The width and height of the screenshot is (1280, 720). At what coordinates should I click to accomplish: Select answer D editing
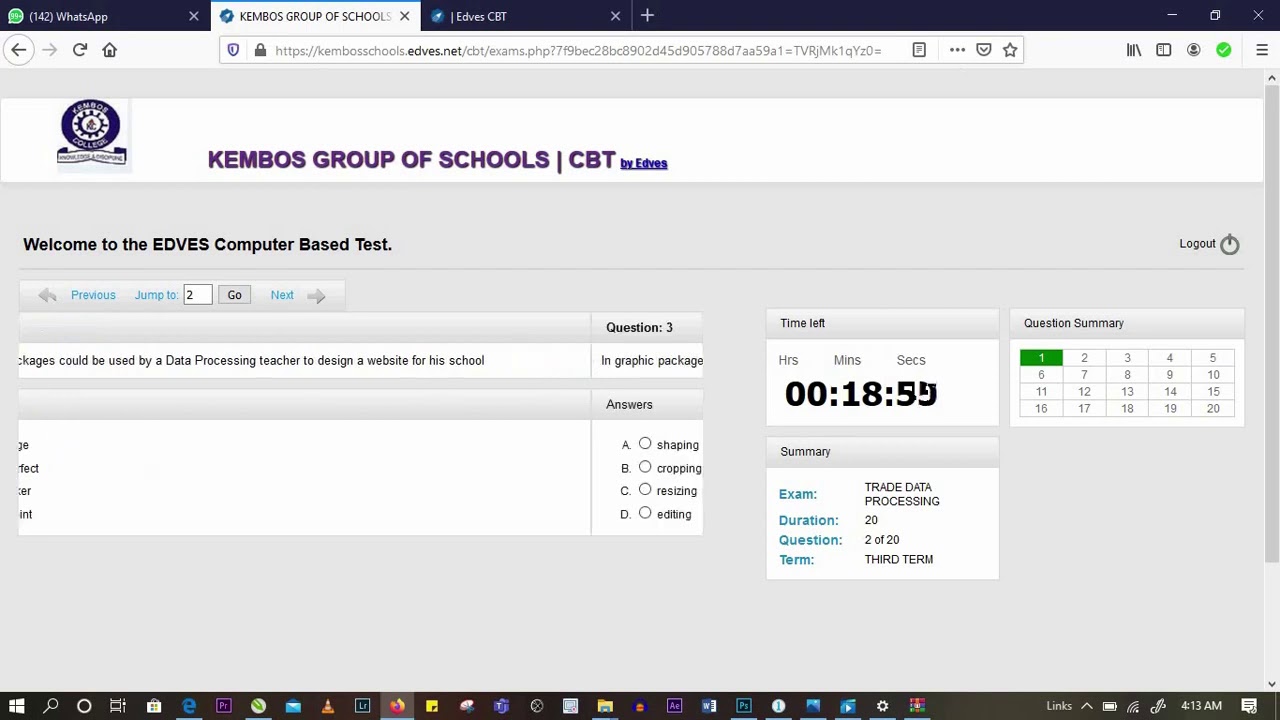645,513
